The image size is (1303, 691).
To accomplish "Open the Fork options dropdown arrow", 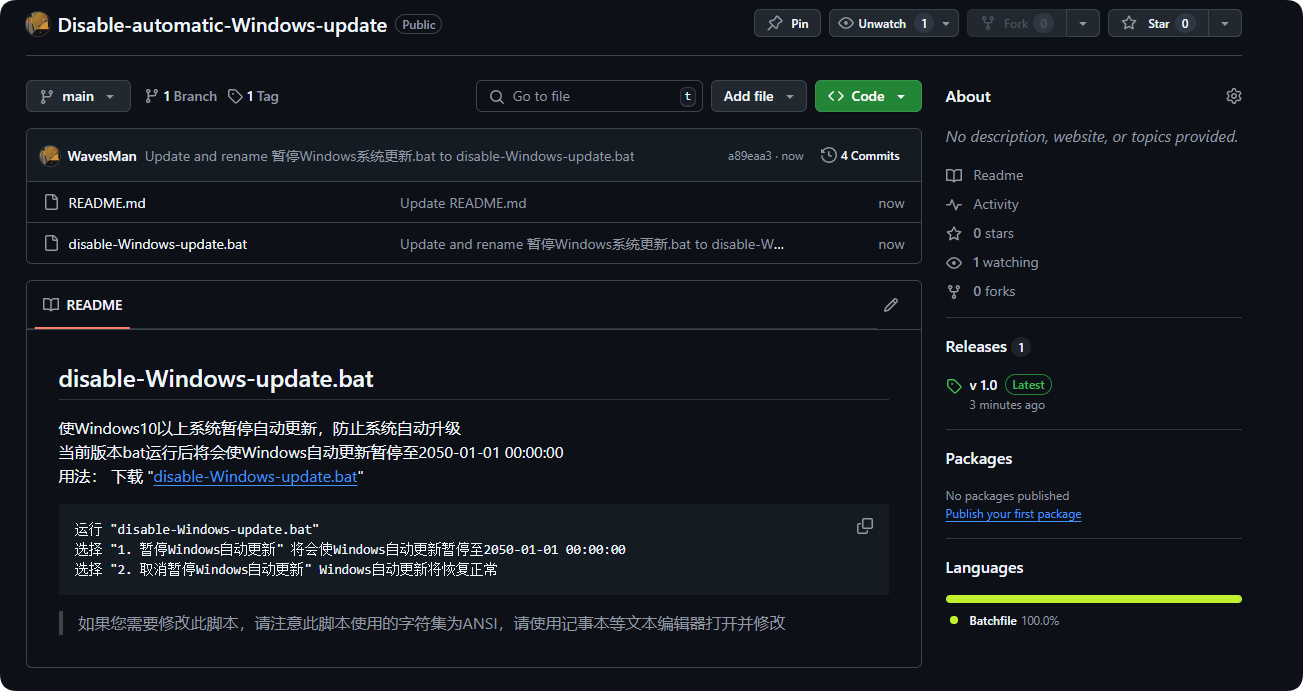I will pyautogui.click(x=1083, y=23).
